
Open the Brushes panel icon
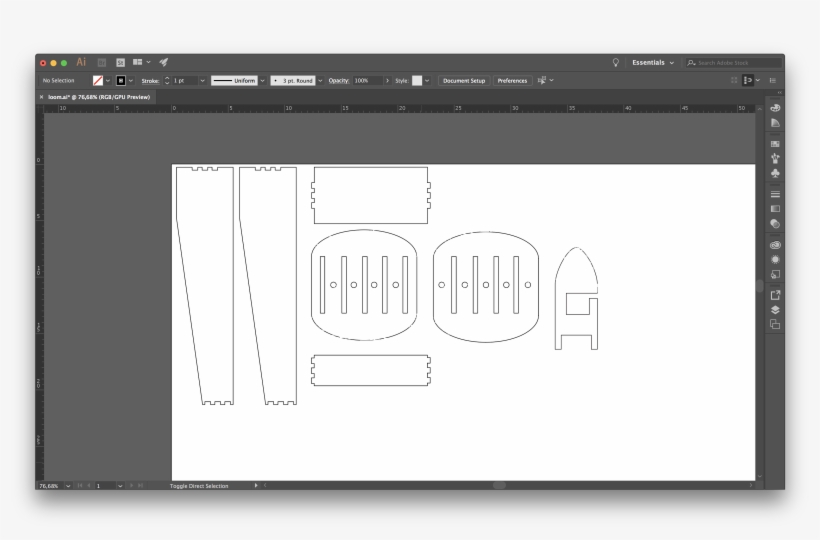775,158
